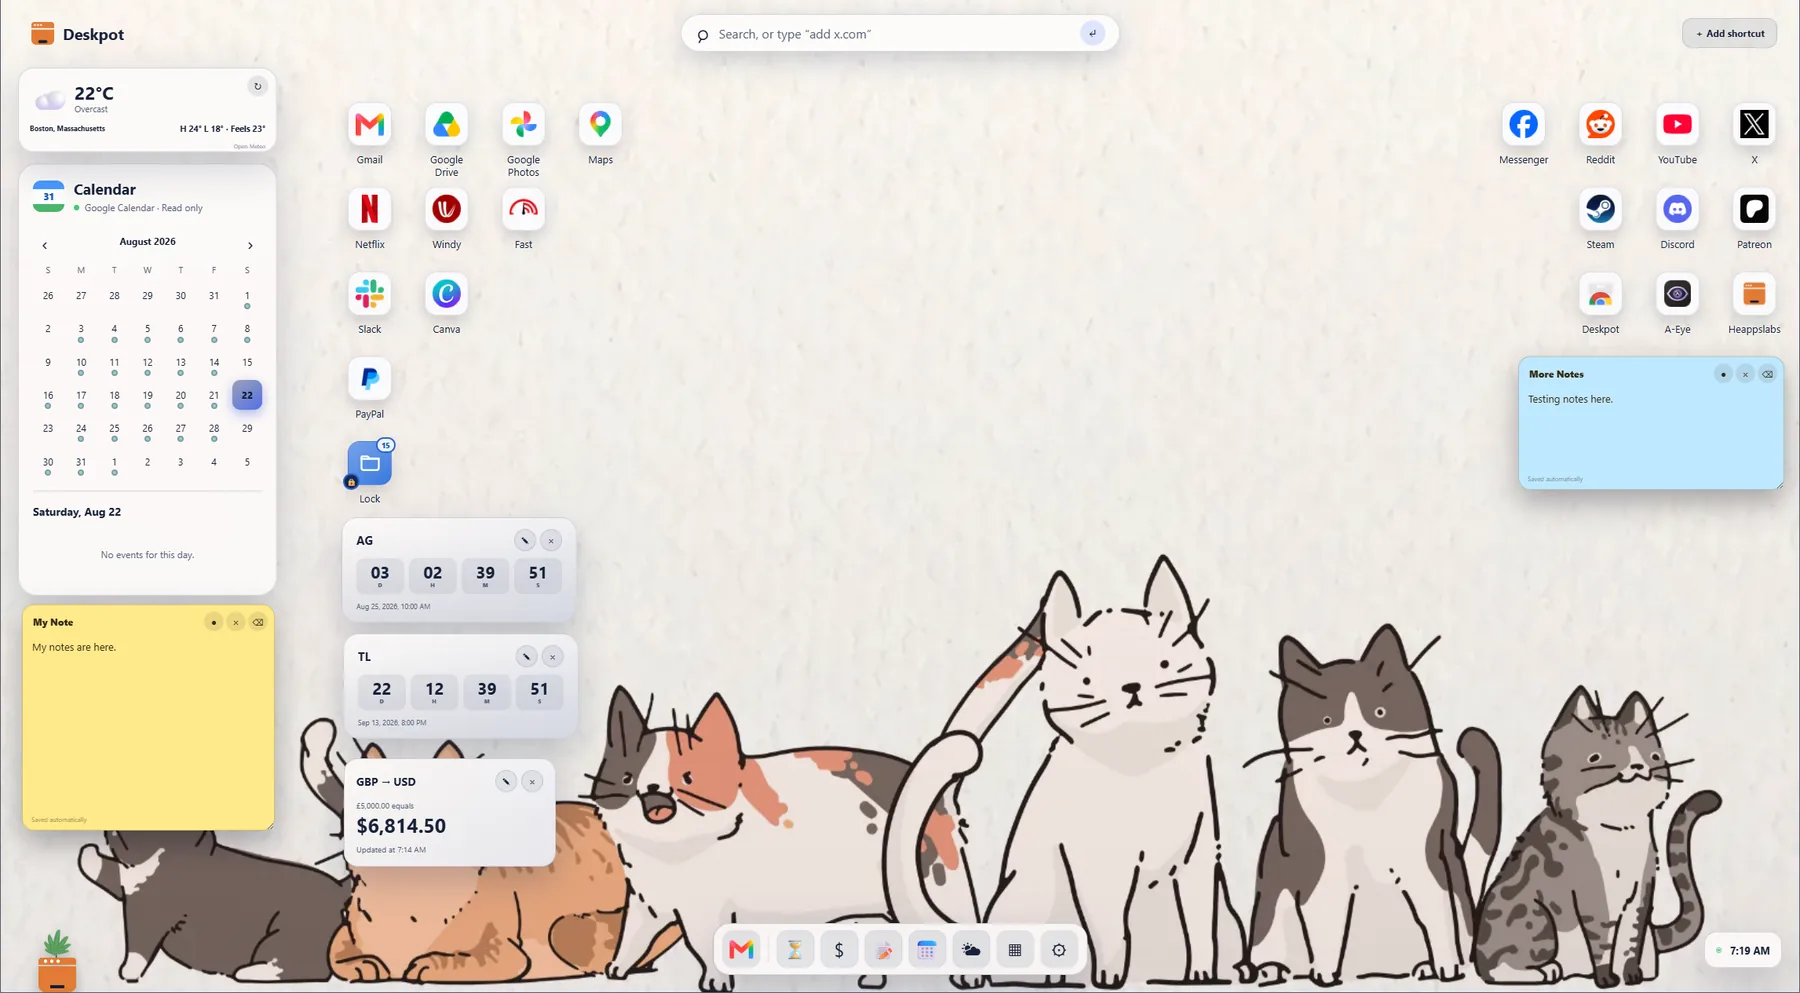The height and width of the screenshot is (993, 1800).
Task: Launch the Slack shortcut
Action: point(370,294)
